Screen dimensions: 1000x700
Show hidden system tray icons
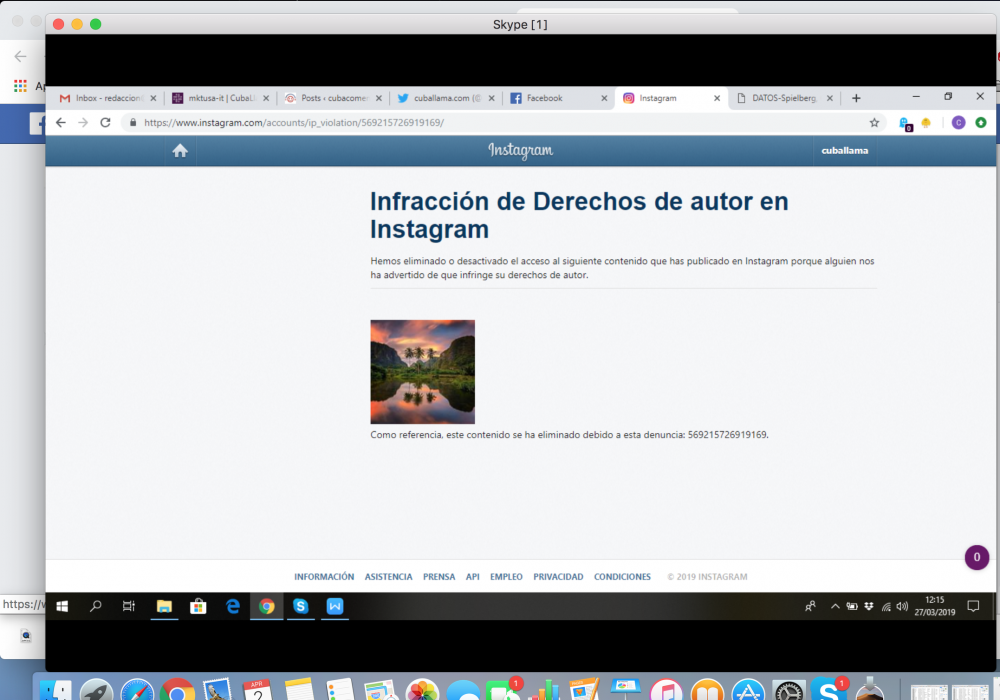tap(835, 606)
